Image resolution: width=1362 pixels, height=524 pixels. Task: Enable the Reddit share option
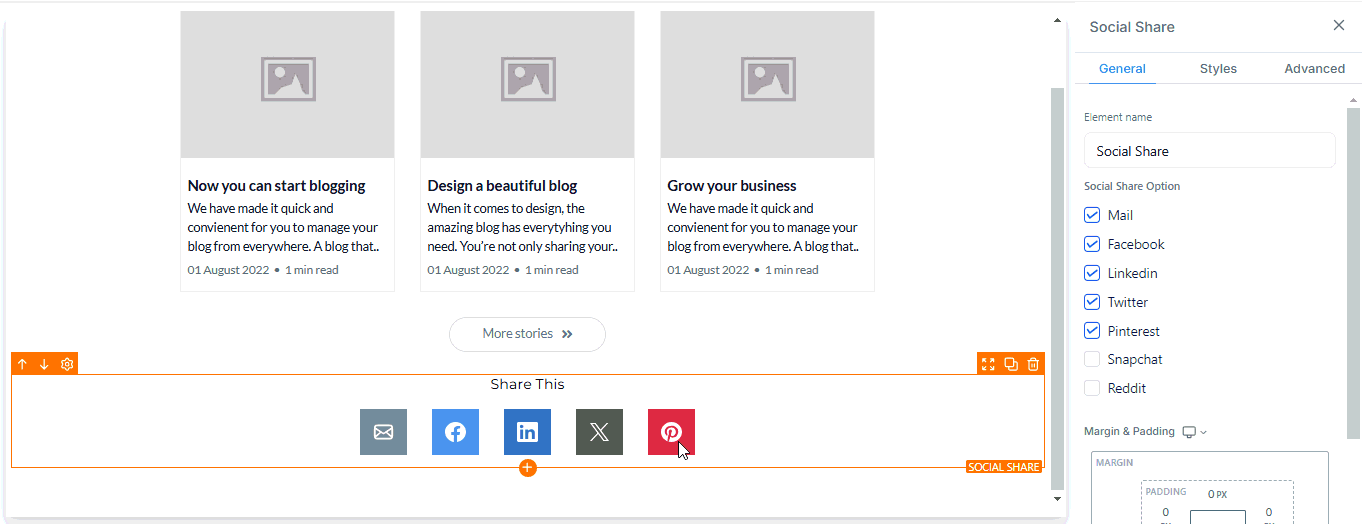coord(1092,388)
